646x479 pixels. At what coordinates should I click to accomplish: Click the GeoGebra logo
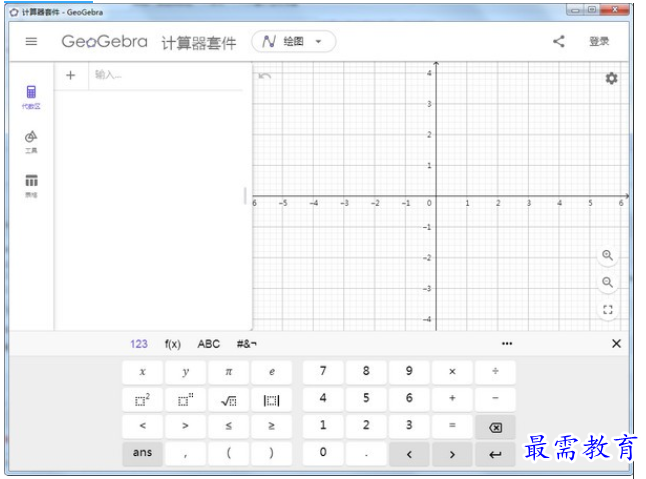[x=104, y=42]
